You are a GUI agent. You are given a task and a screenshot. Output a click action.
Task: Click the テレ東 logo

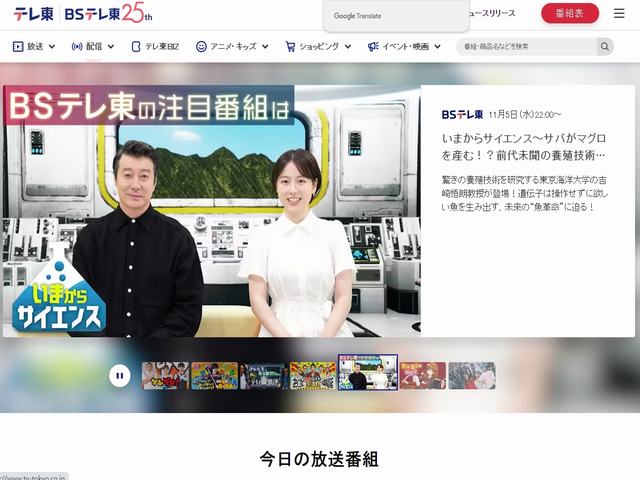[33, 14]
